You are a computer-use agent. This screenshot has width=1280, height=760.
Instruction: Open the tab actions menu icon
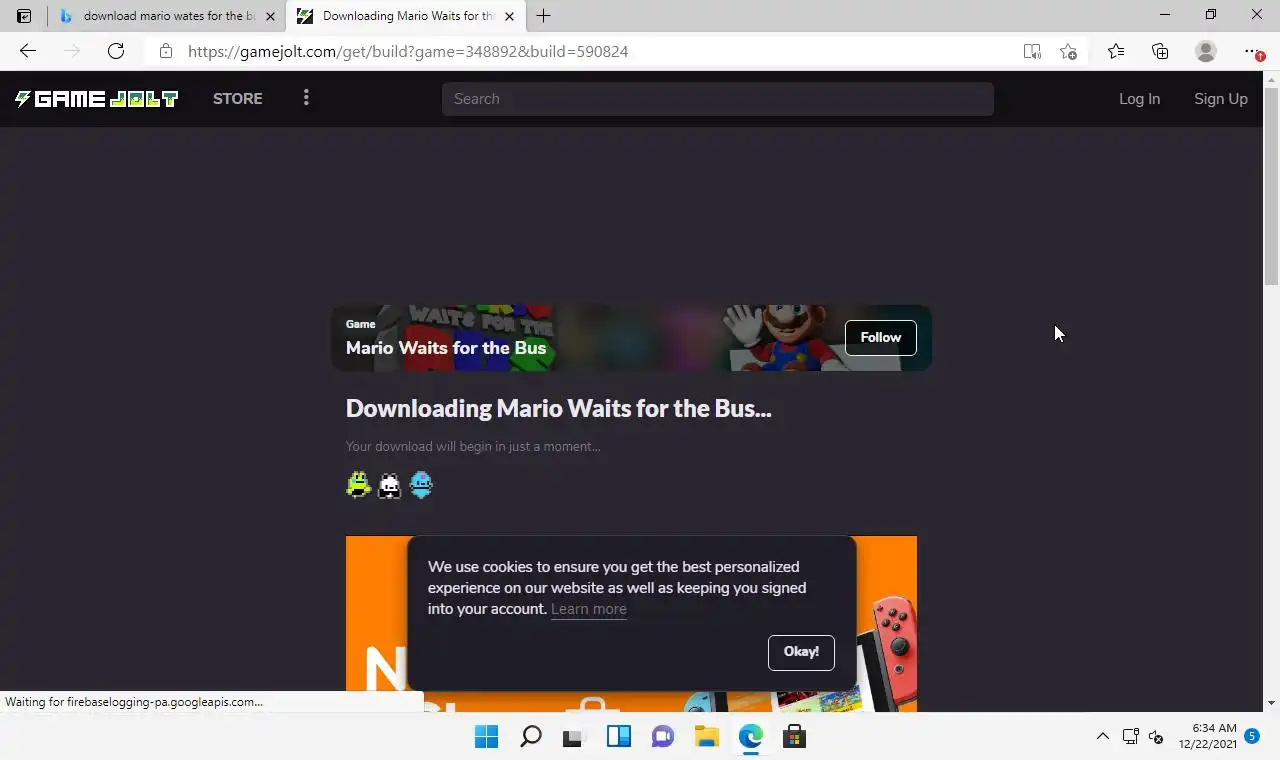click(x=24, y=16)
